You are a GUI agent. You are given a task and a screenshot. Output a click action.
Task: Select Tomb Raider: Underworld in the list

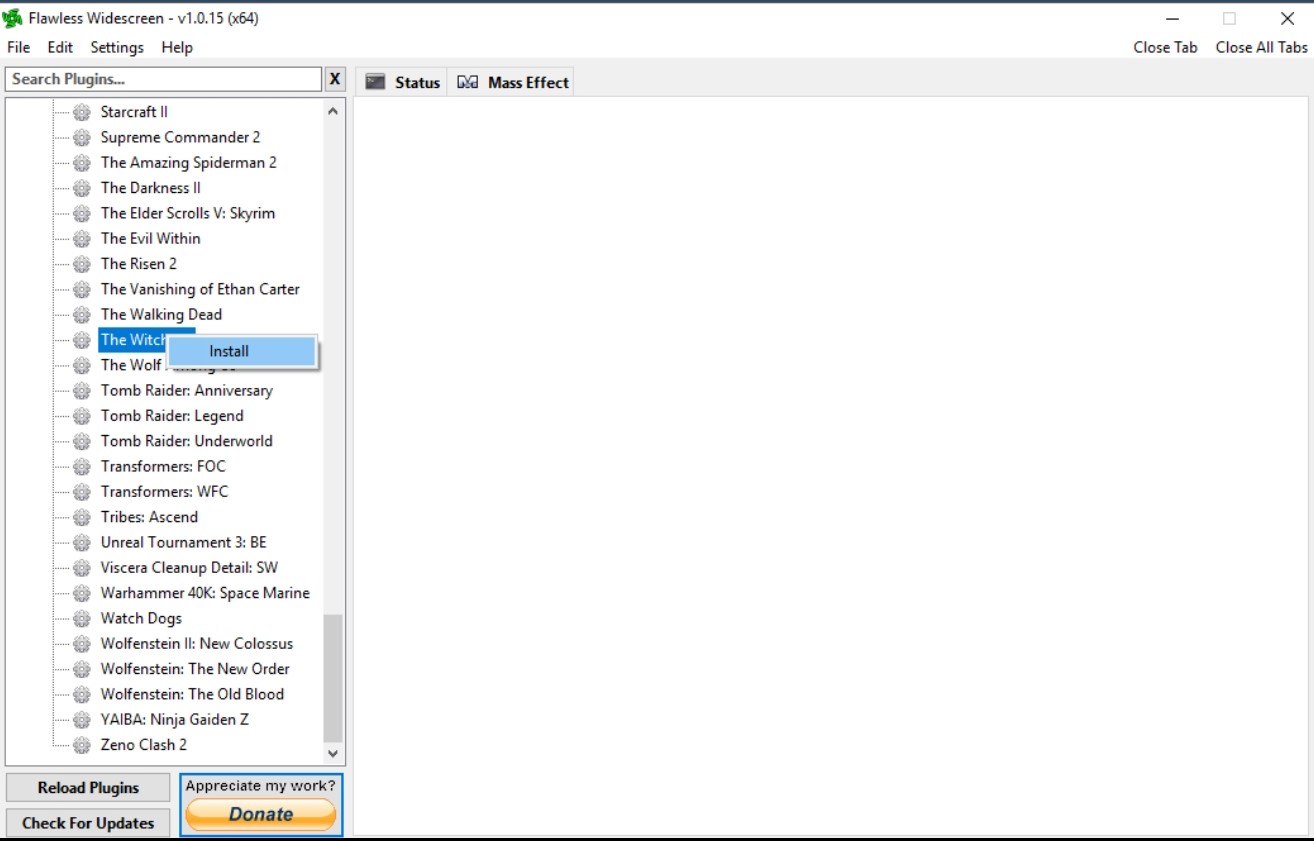(186, 441)
